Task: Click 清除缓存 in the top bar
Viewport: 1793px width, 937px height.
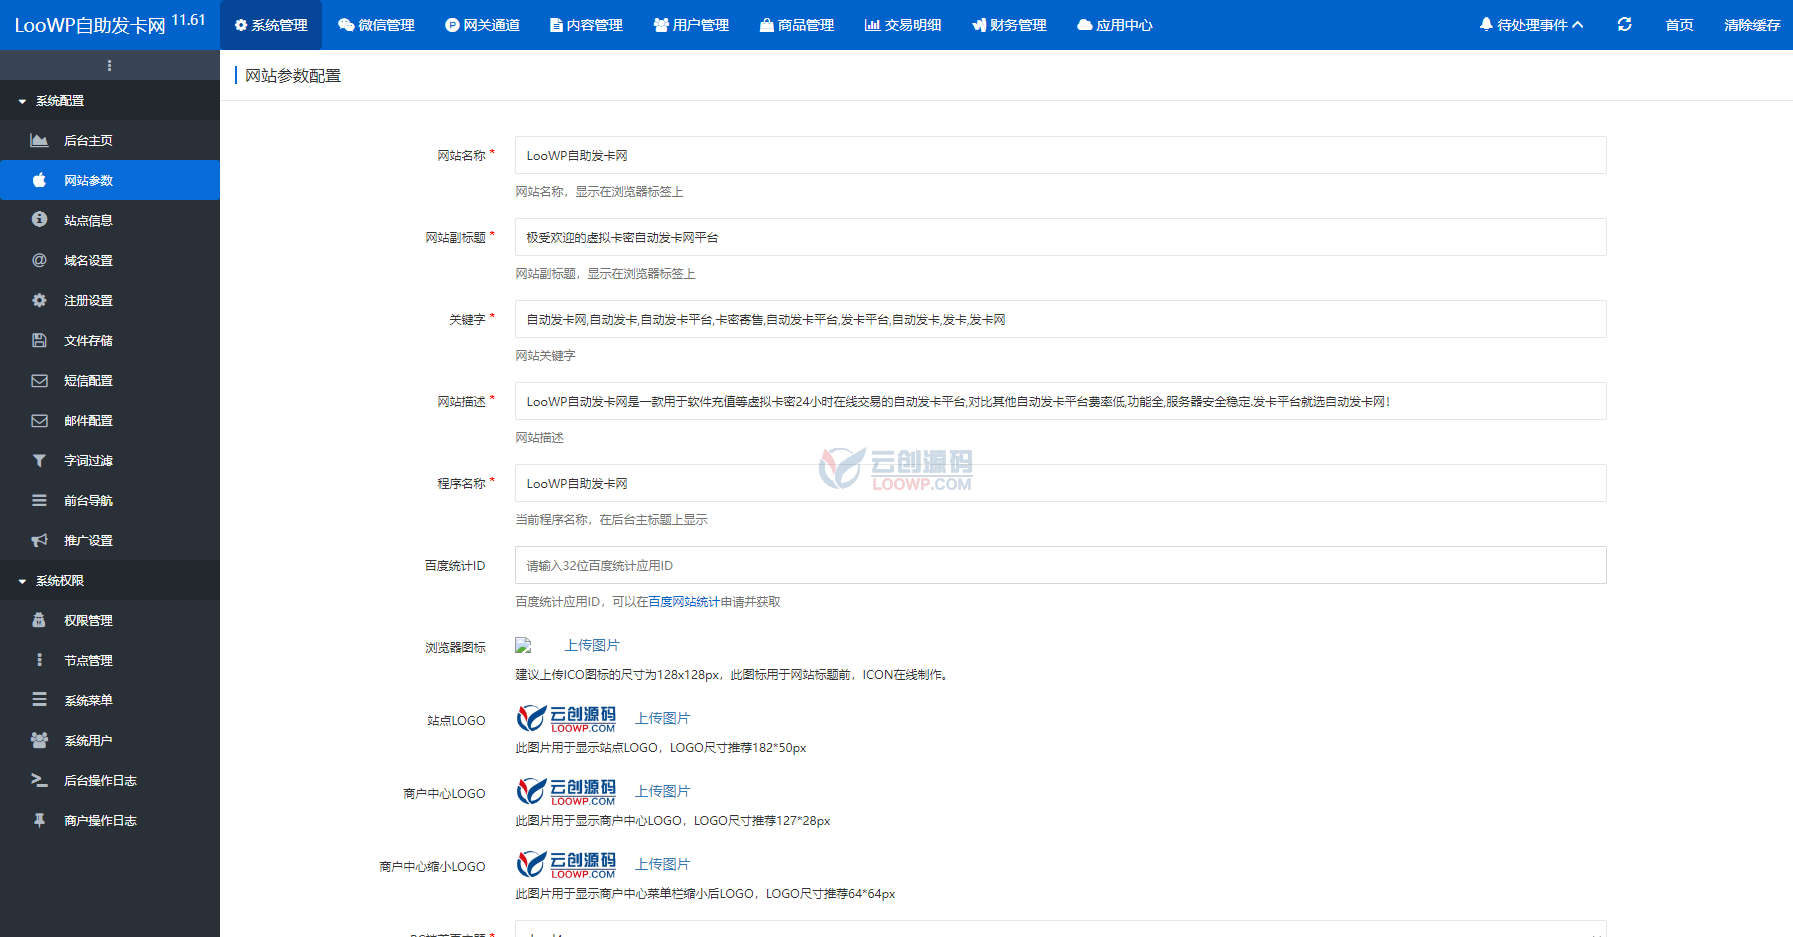Action: click(1752, 25)
